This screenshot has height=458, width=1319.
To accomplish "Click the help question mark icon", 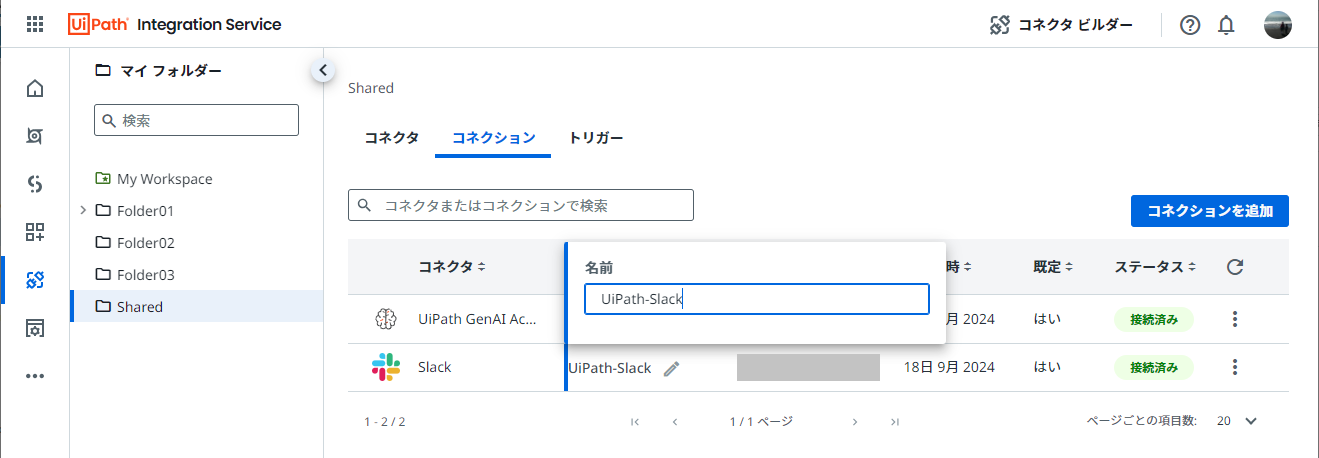I will 1190,26.
